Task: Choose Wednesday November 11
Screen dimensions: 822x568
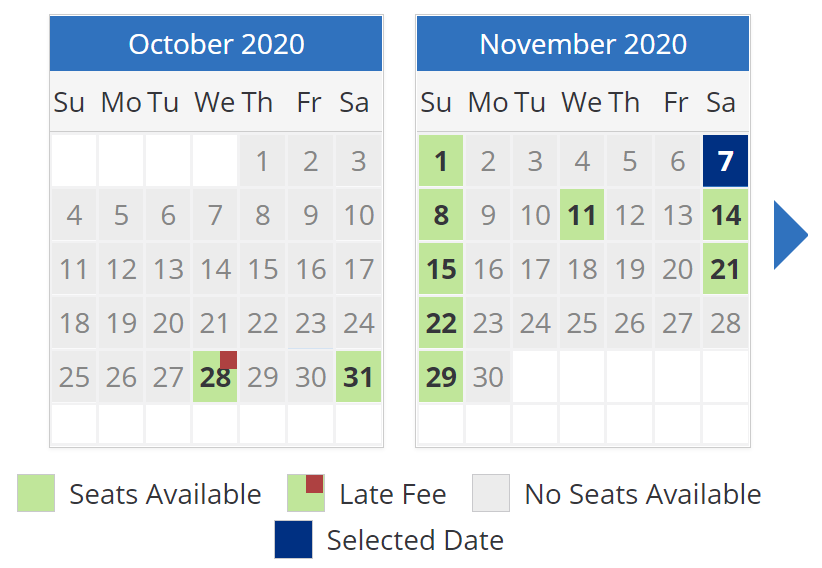Action: 582,215
